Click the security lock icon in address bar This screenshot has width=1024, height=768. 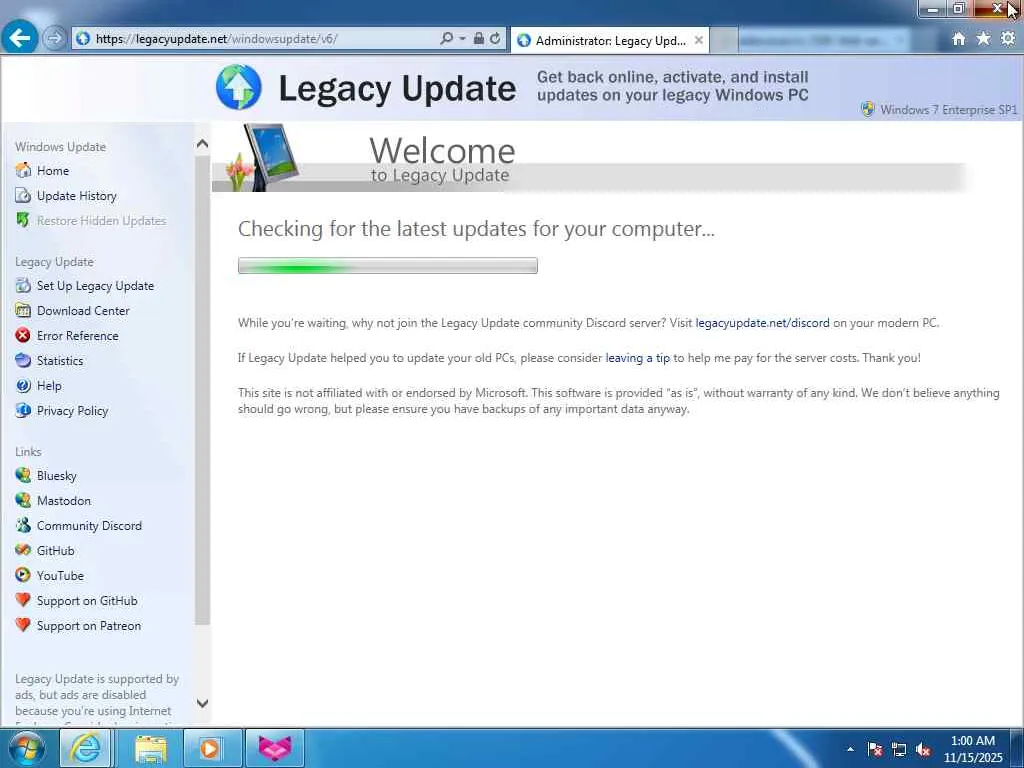[x=479, y=39]
